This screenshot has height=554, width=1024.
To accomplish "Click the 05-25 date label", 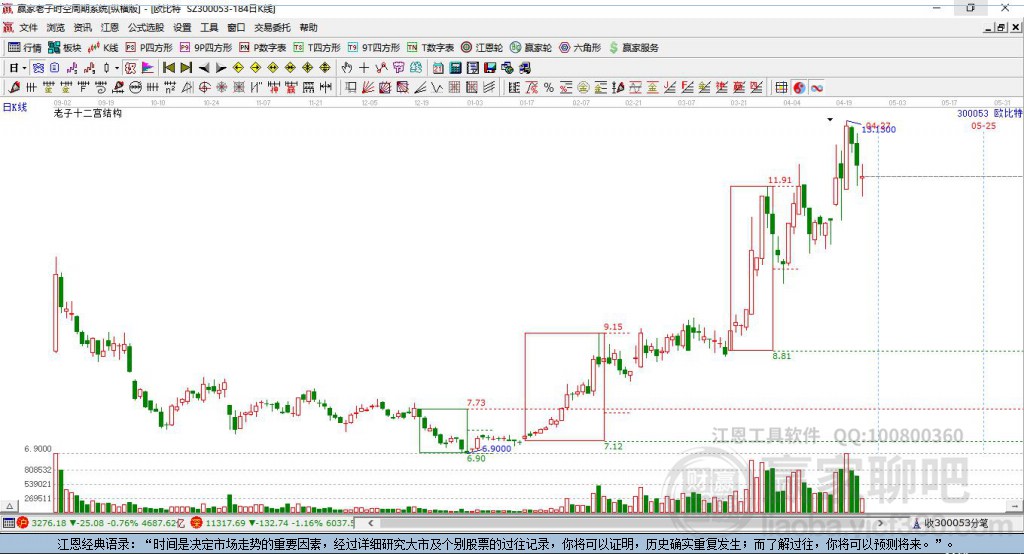I will pyautogui.click(x=984, y=126).
